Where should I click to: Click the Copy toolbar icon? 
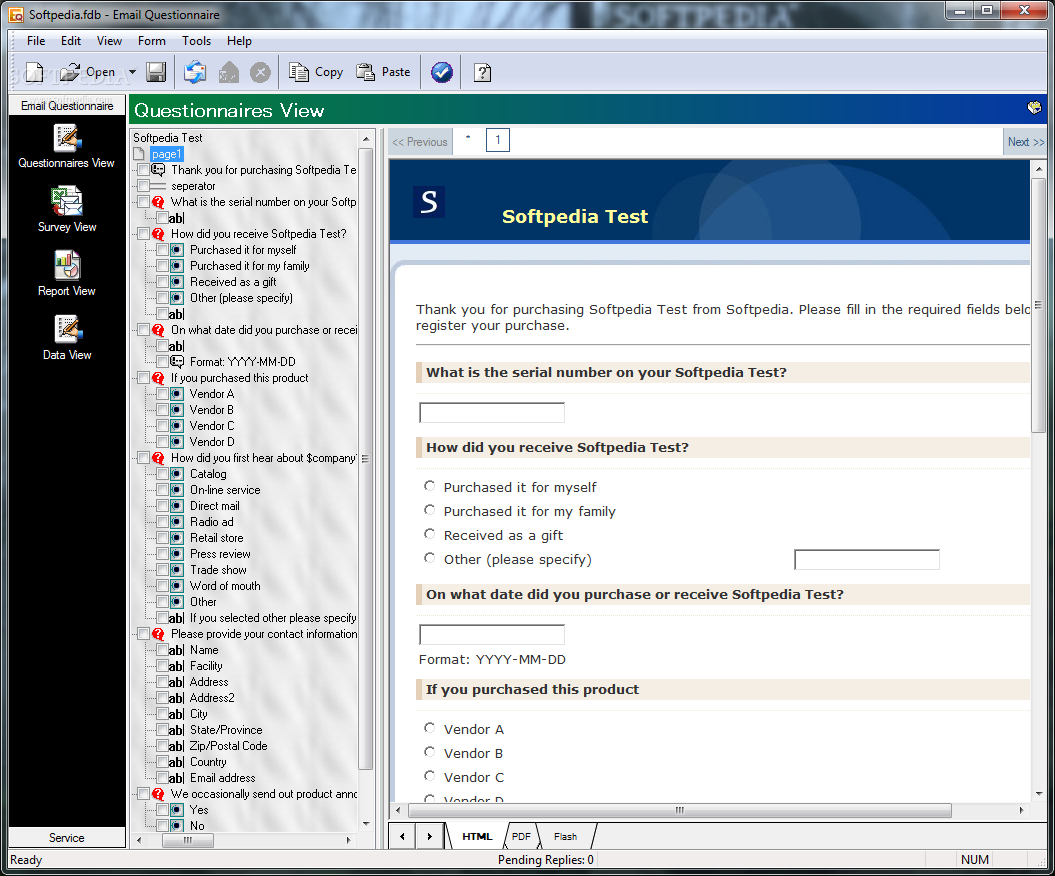click(x=299, y=71)
